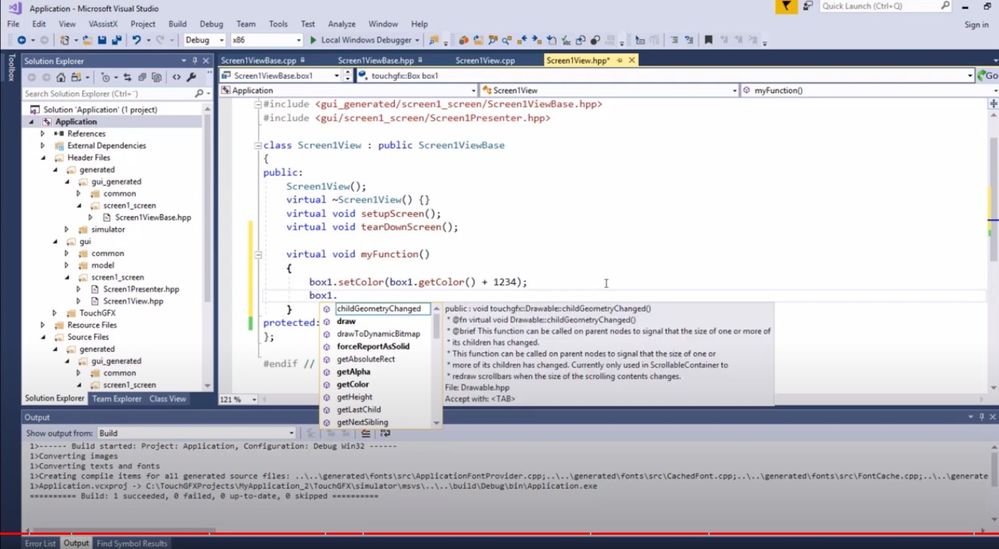Collapse the myFunction code block outline toggle

pos(258,255)
